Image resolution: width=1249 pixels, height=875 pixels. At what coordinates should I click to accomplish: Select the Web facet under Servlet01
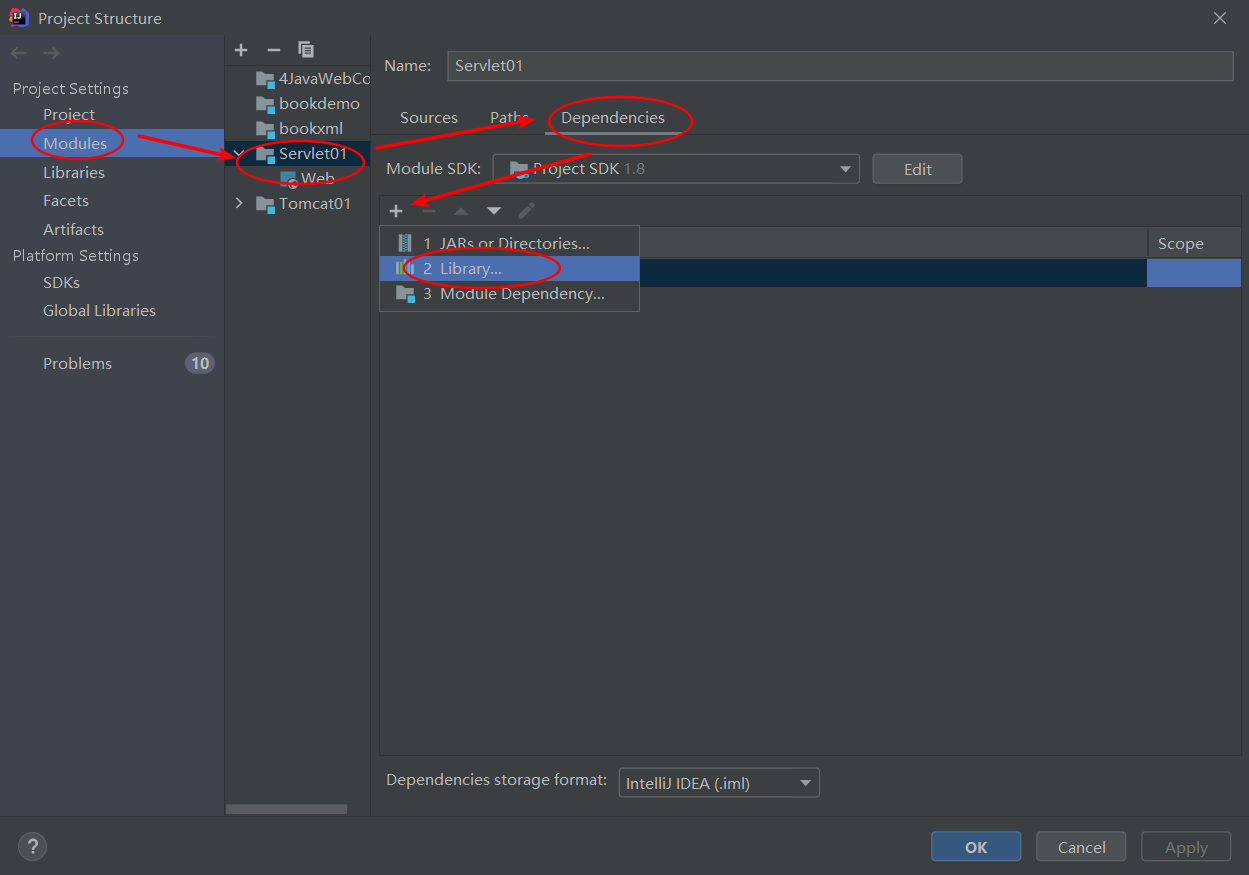coord(317,179)
